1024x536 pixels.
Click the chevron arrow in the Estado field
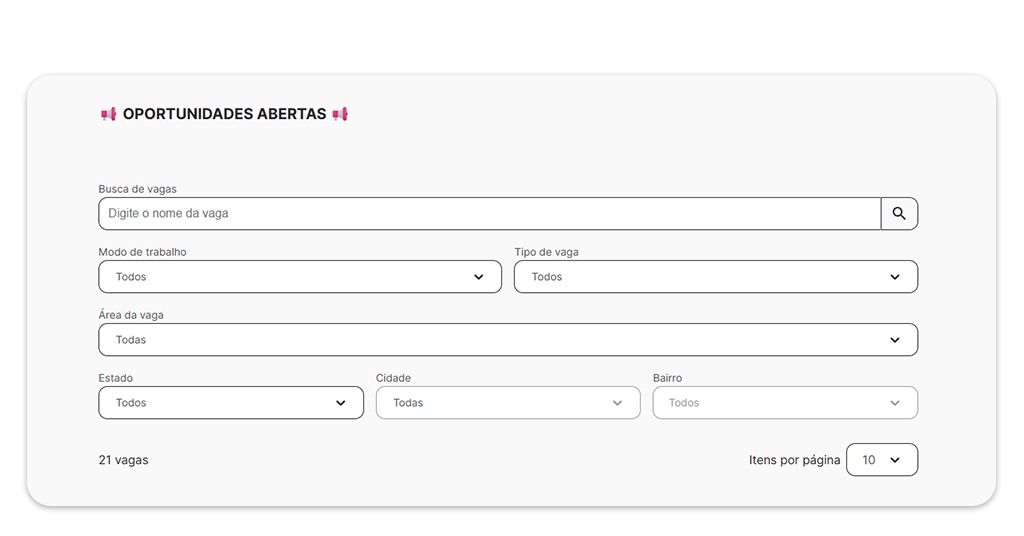tap(341, 403)
